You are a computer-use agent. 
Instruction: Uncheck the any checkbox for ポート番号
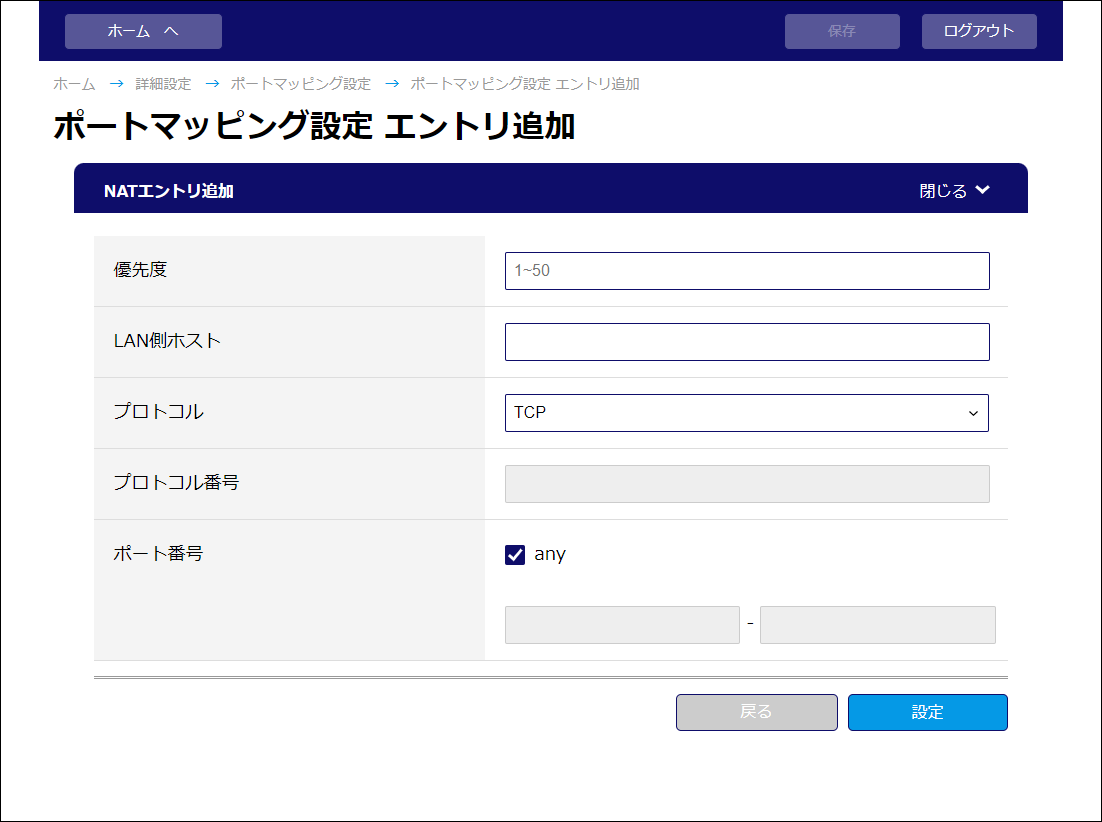[515, 555]
